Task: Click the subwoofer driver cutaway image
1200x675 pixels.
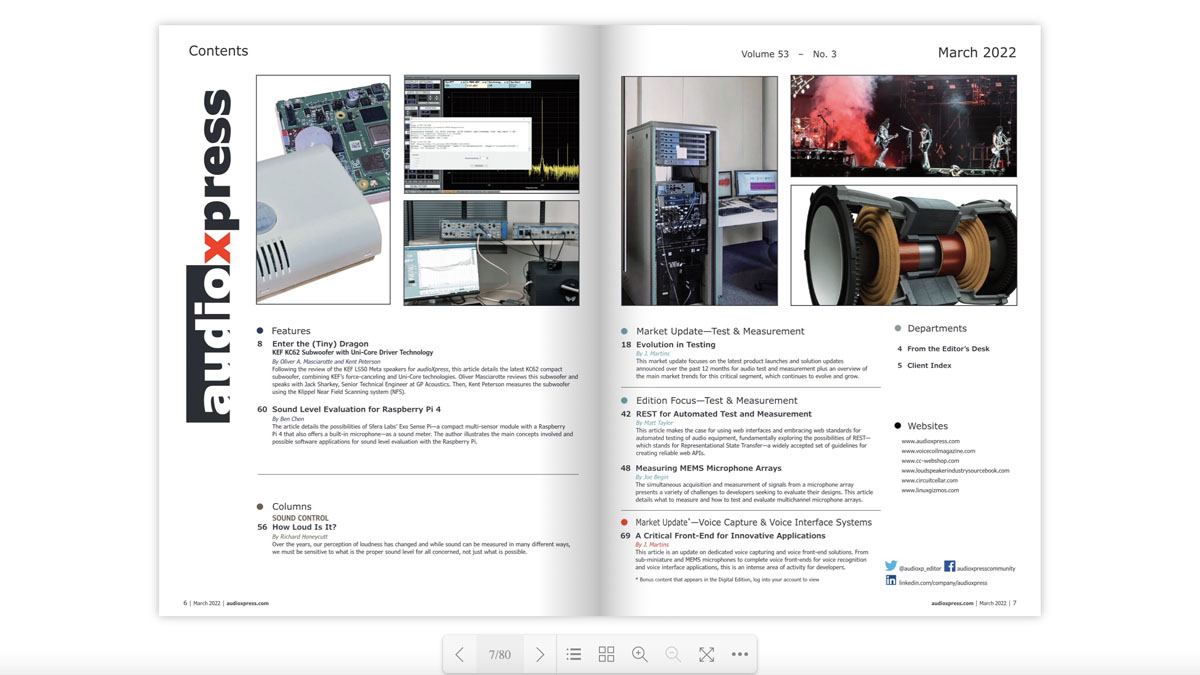Action: pyautogui.click(x=904, y=245)
